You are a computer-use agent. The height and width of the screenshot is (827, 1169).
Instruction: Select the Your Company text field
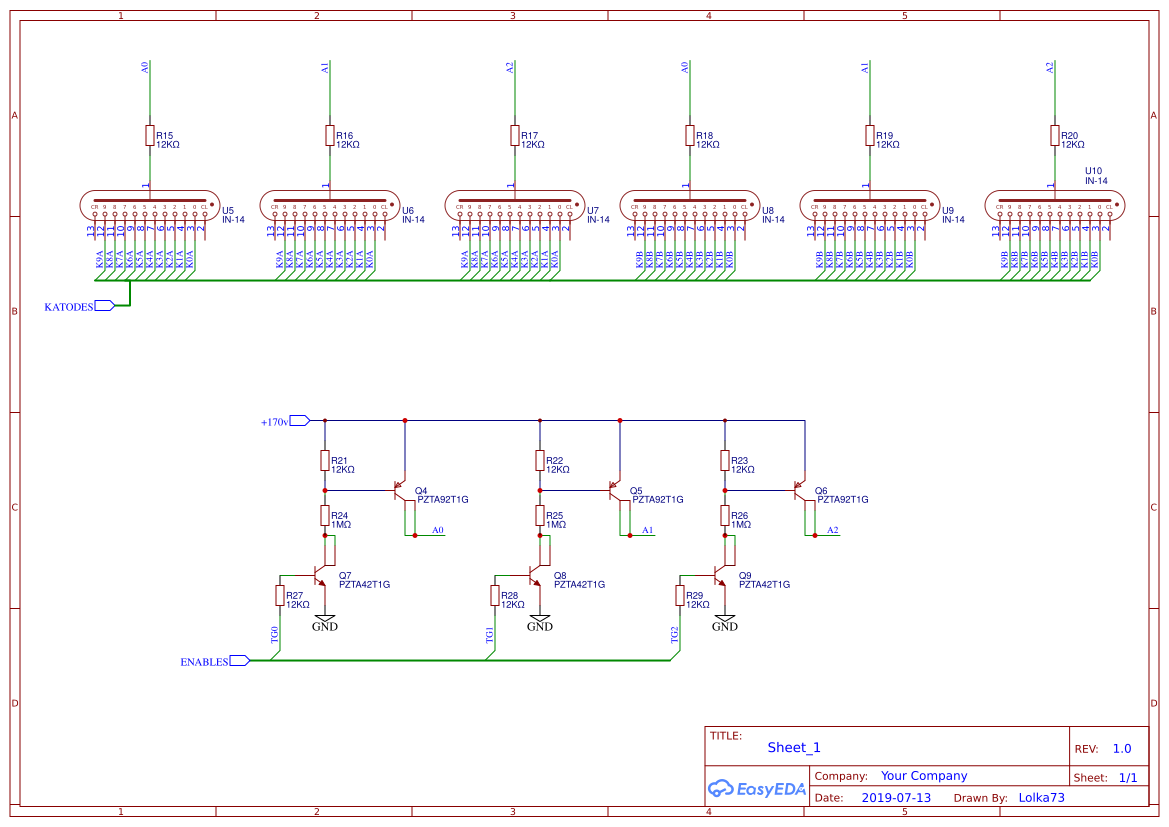click(925, 775)
